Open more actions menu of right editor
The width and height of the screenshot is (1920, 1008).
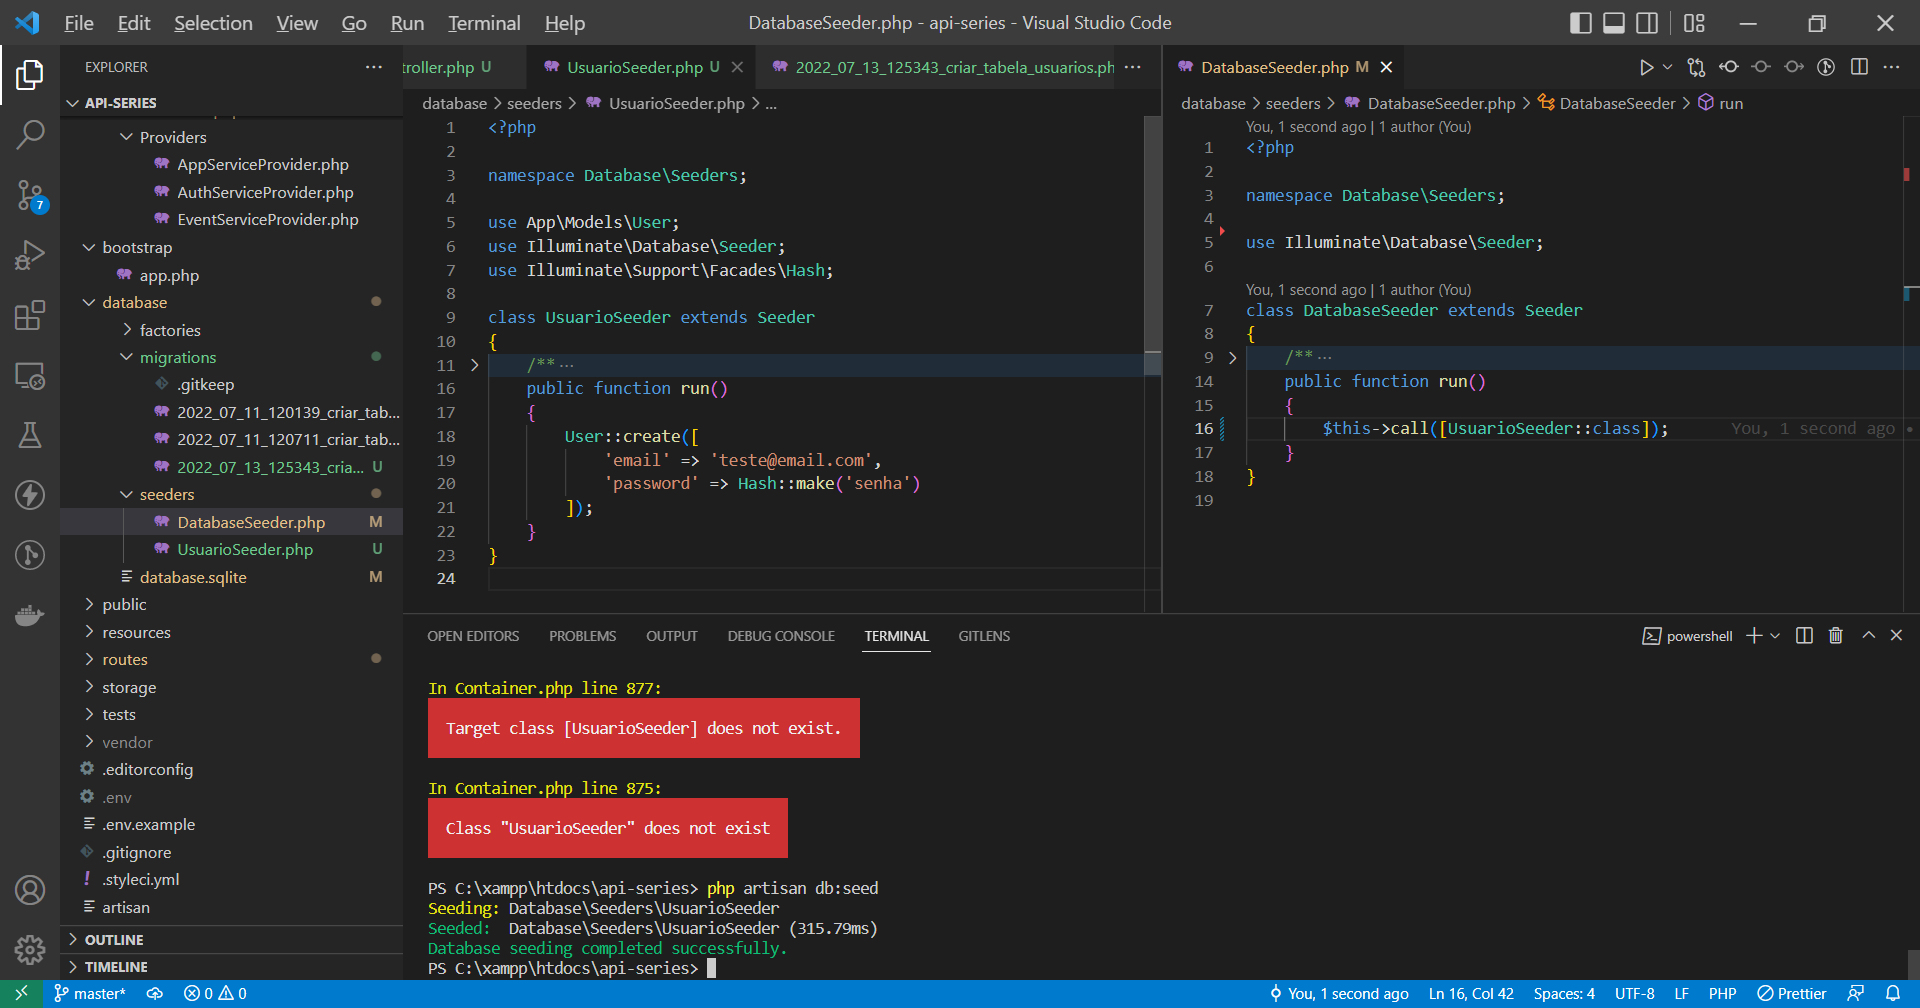[1891, 67]
